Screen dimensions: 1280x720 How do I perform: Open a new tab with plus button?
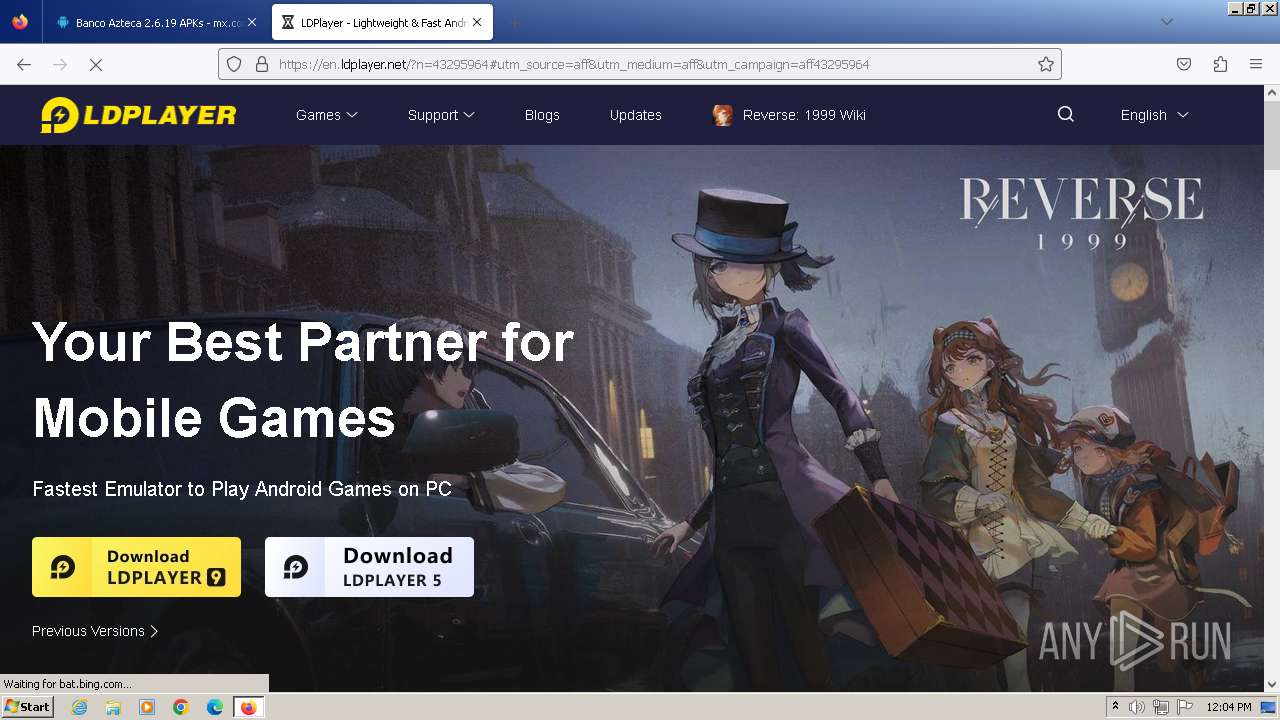pyautogui.click(x=514, y=22)
